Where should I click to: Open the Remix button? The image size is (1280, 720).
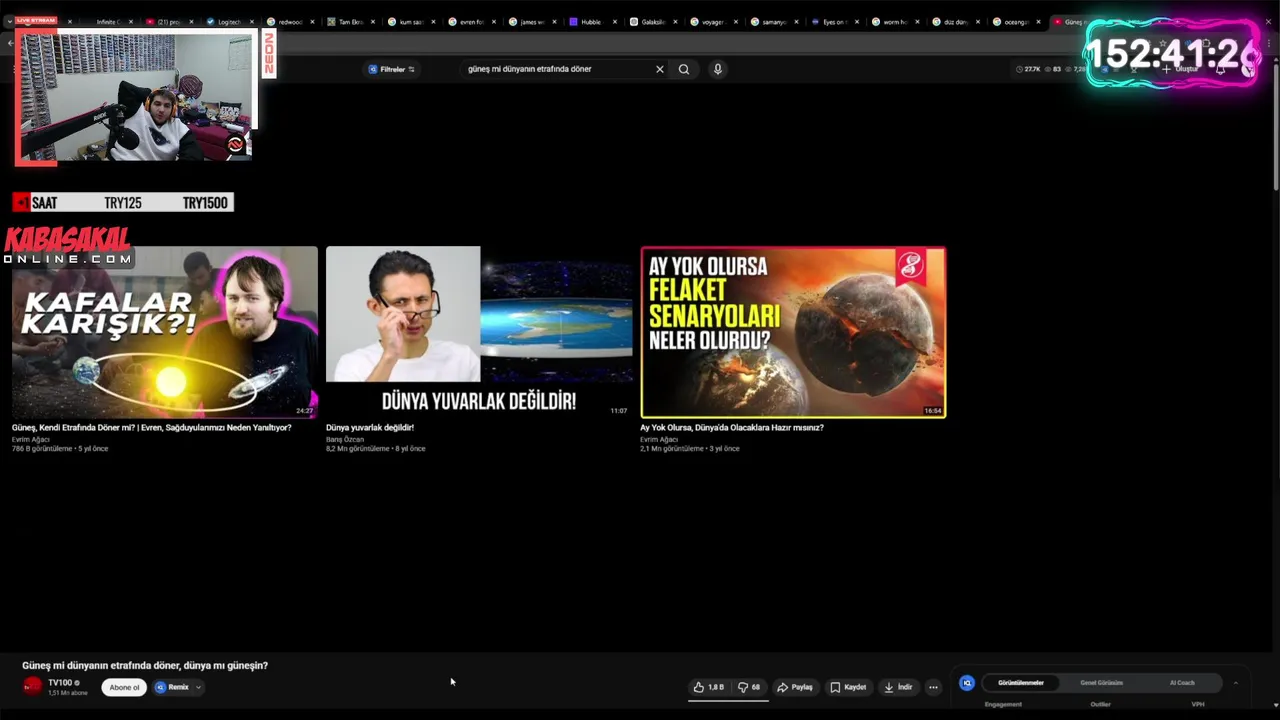coord(172,687)
